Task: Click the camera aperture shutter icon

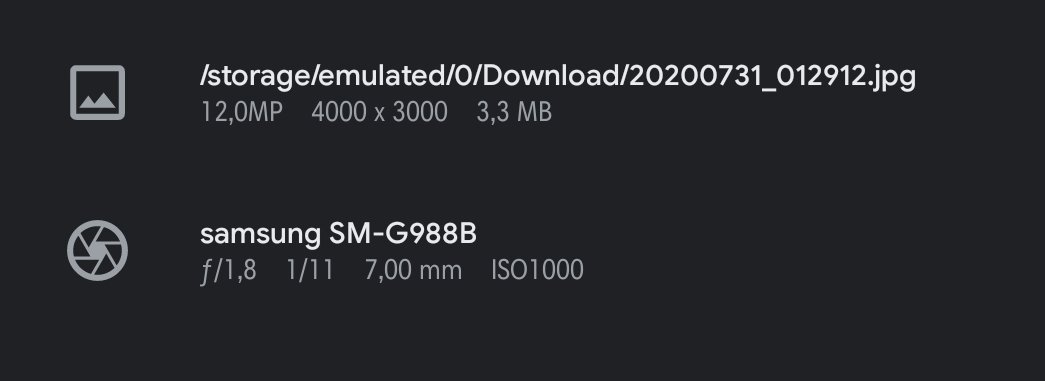Action: [x=97, y=250]
